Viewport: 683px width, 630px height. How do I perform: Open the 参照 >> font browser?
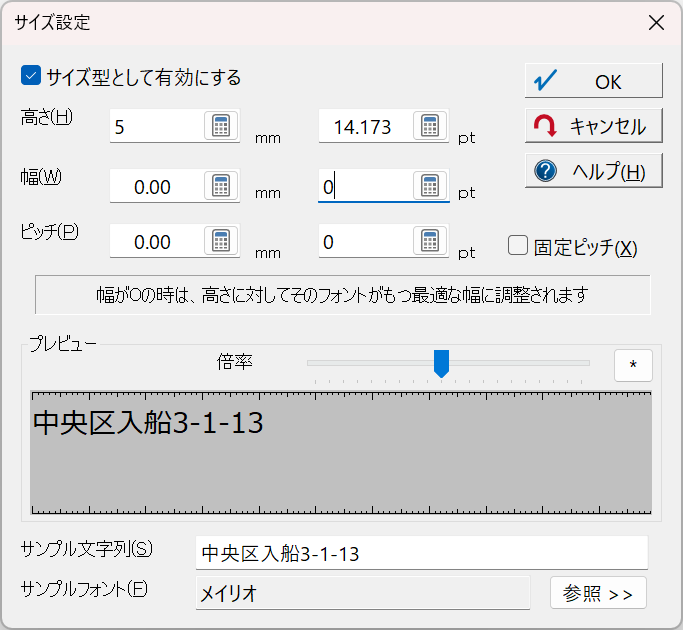[x=598, y=593]
